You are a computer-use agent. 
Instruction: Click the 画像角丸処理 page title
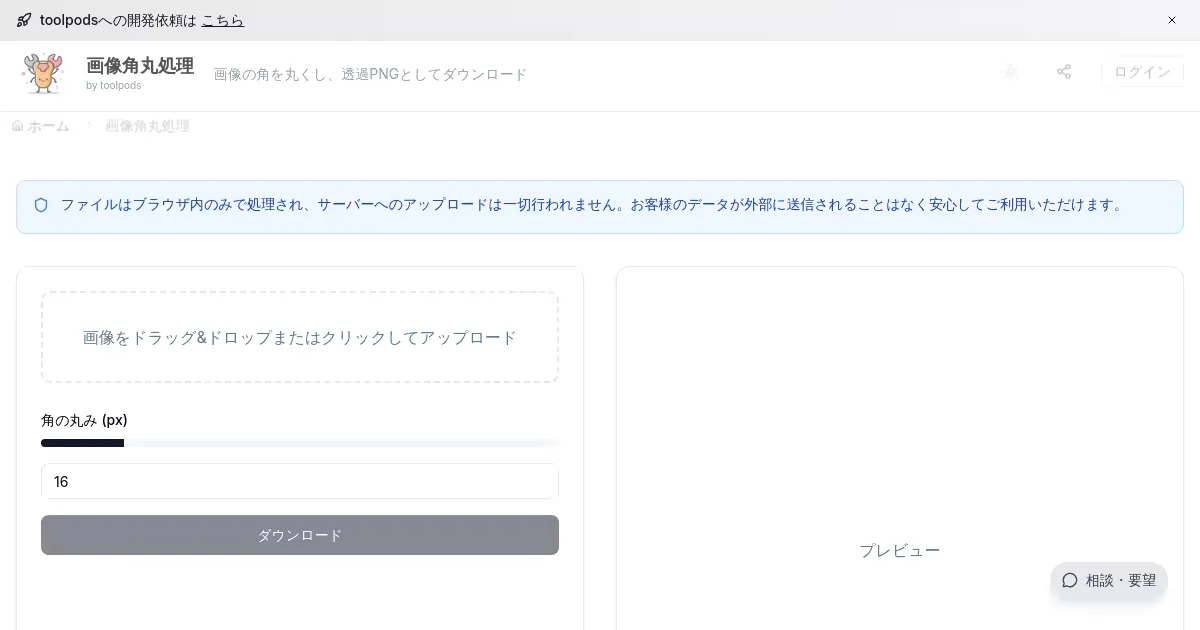140,66
